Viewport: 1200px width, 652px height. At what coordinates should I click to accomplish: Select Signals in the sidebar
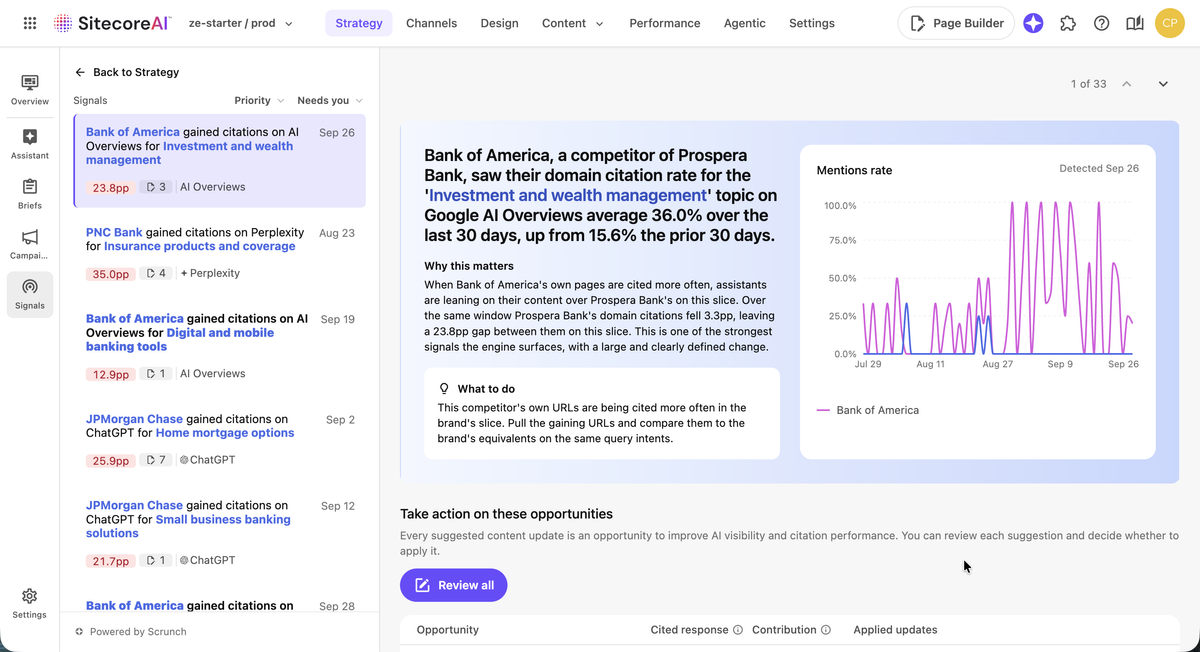point(30,294)
